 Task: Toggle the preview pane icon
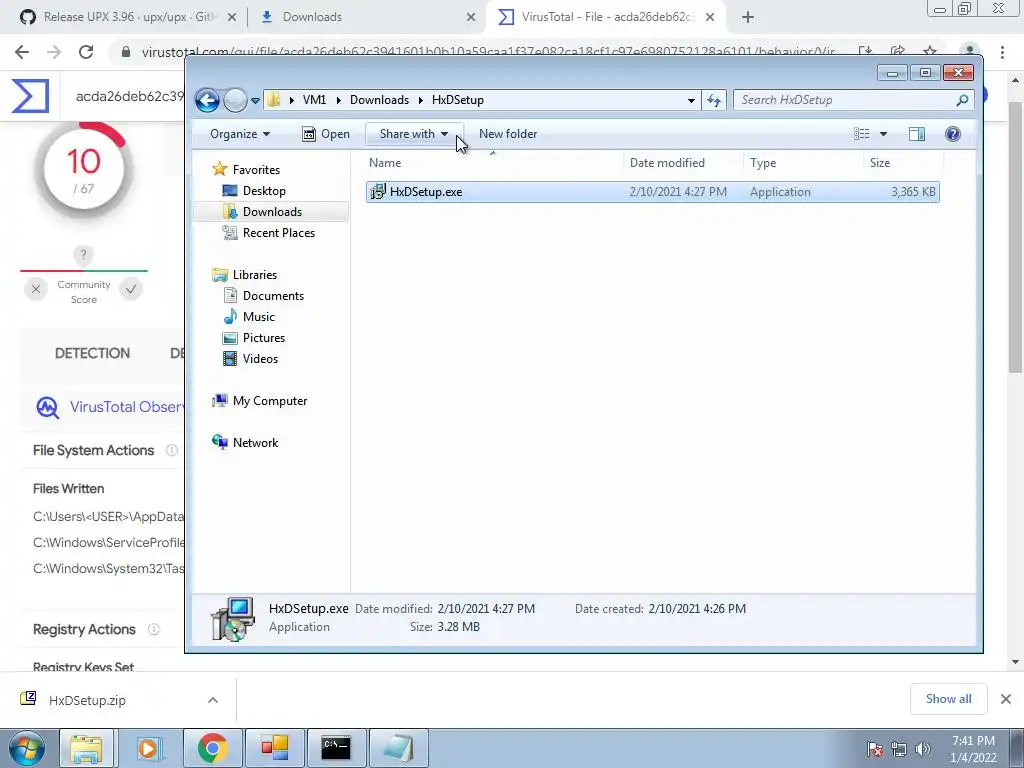[x=917, y=134]
